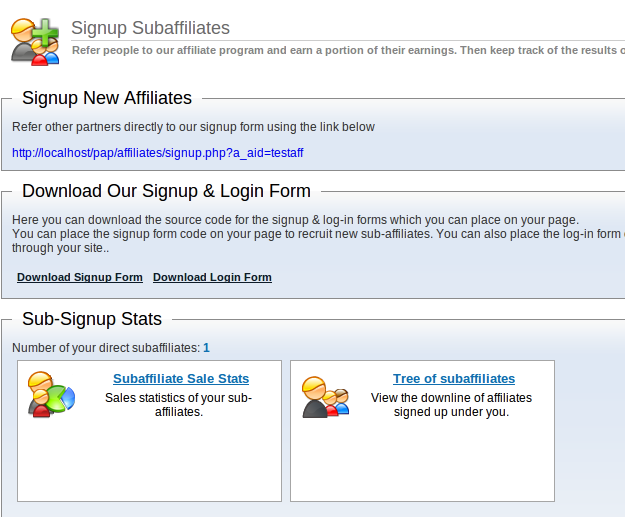The width and height of the screenshot is (625, 517).
Task: Click the page subtitle about referring people
Action: (x=348, y=50)
